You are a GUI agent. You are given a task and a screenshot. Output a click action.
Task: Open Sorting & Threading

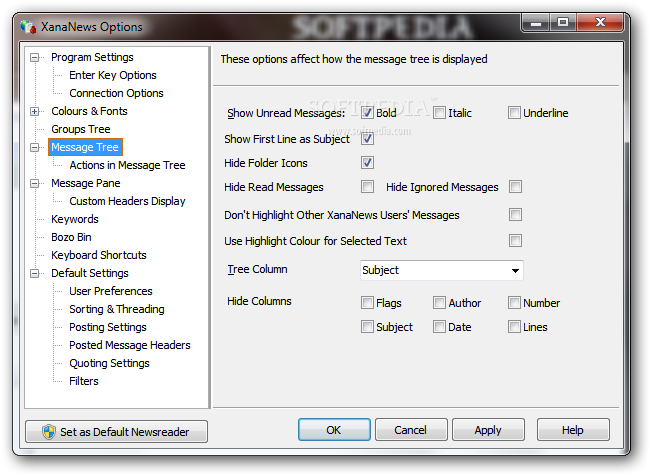(x=117, y=309)
